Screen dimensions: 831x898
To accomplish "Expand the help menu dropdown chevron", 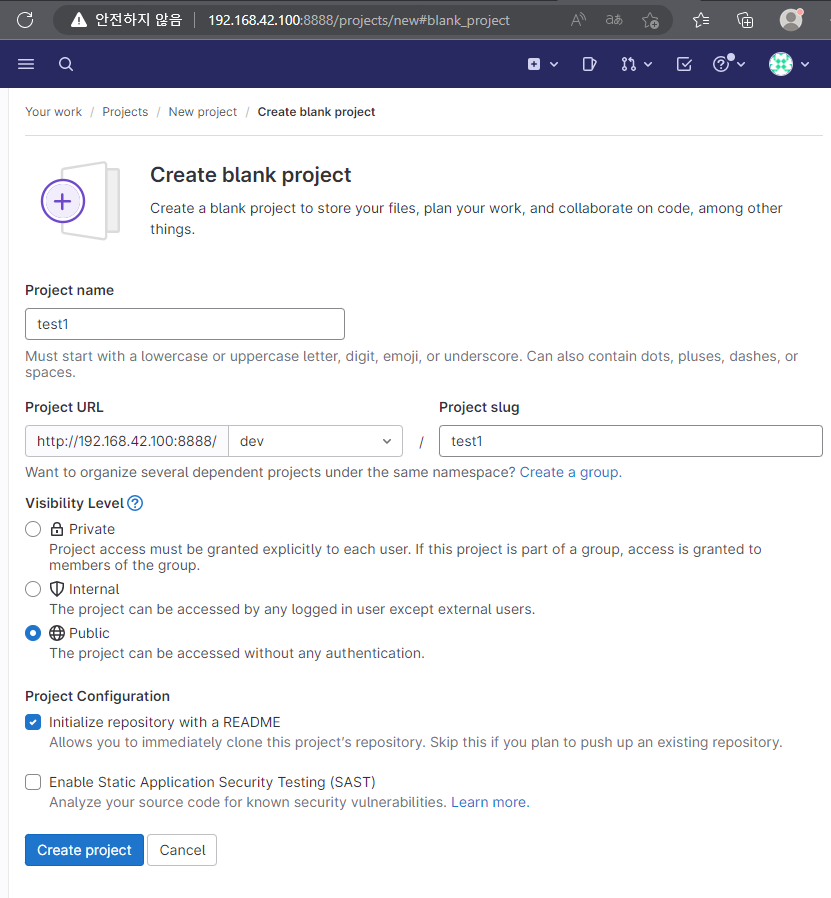I will coord(741,64).
